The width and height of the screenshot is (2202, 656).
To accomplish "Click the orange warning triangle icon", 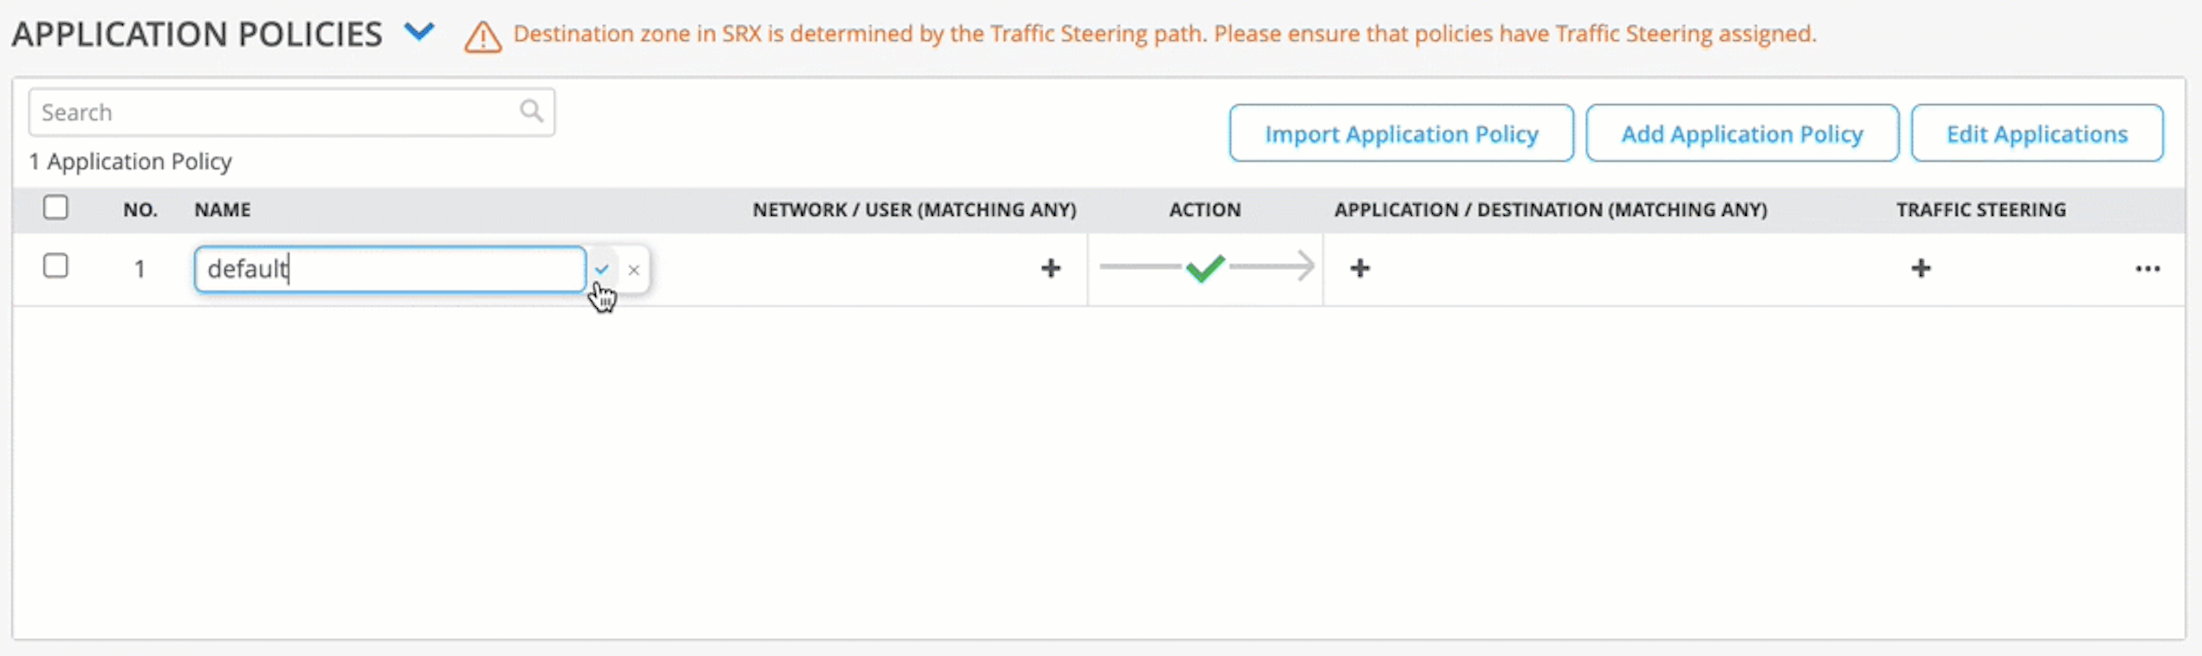I will [483, 37].
